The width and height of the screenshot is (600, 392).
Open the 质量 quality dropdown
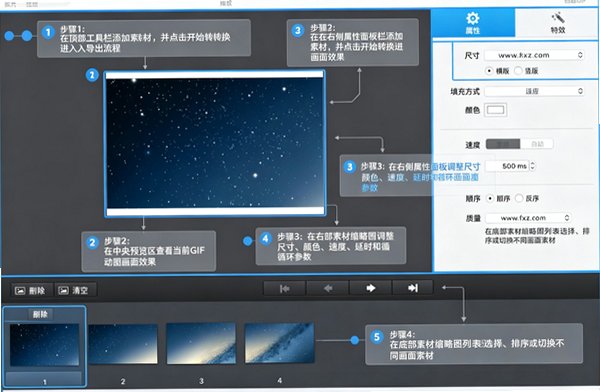(528, 218)
